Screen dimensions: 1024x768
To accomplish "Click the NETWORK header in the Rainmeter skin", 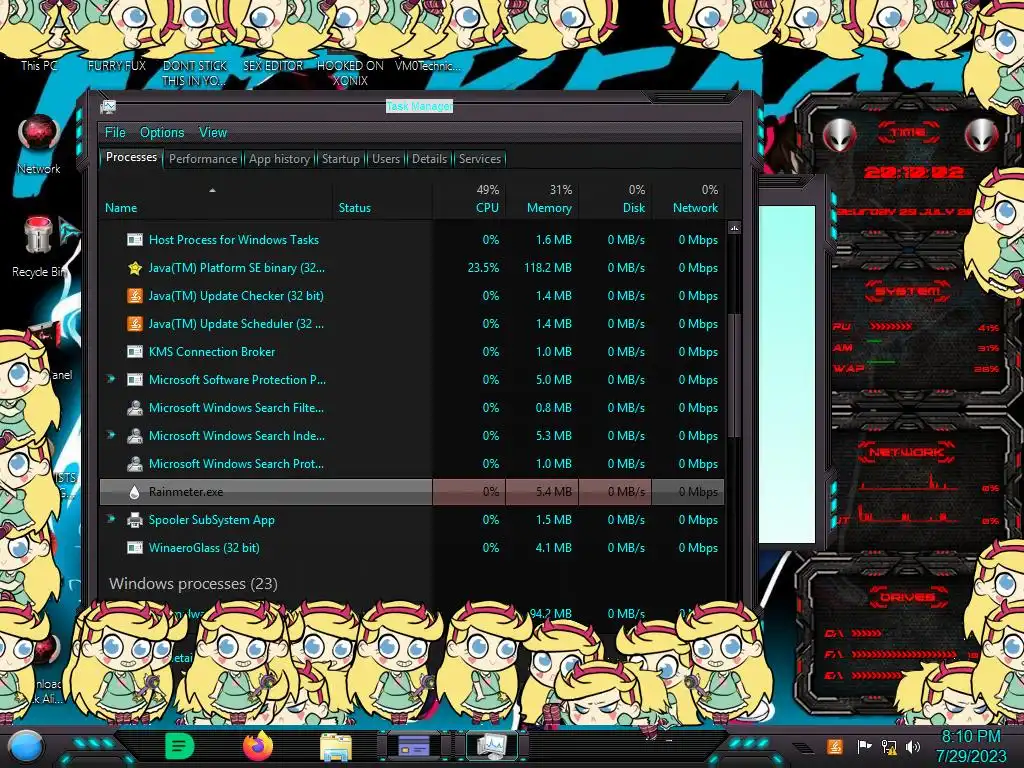I will (906, 452).
